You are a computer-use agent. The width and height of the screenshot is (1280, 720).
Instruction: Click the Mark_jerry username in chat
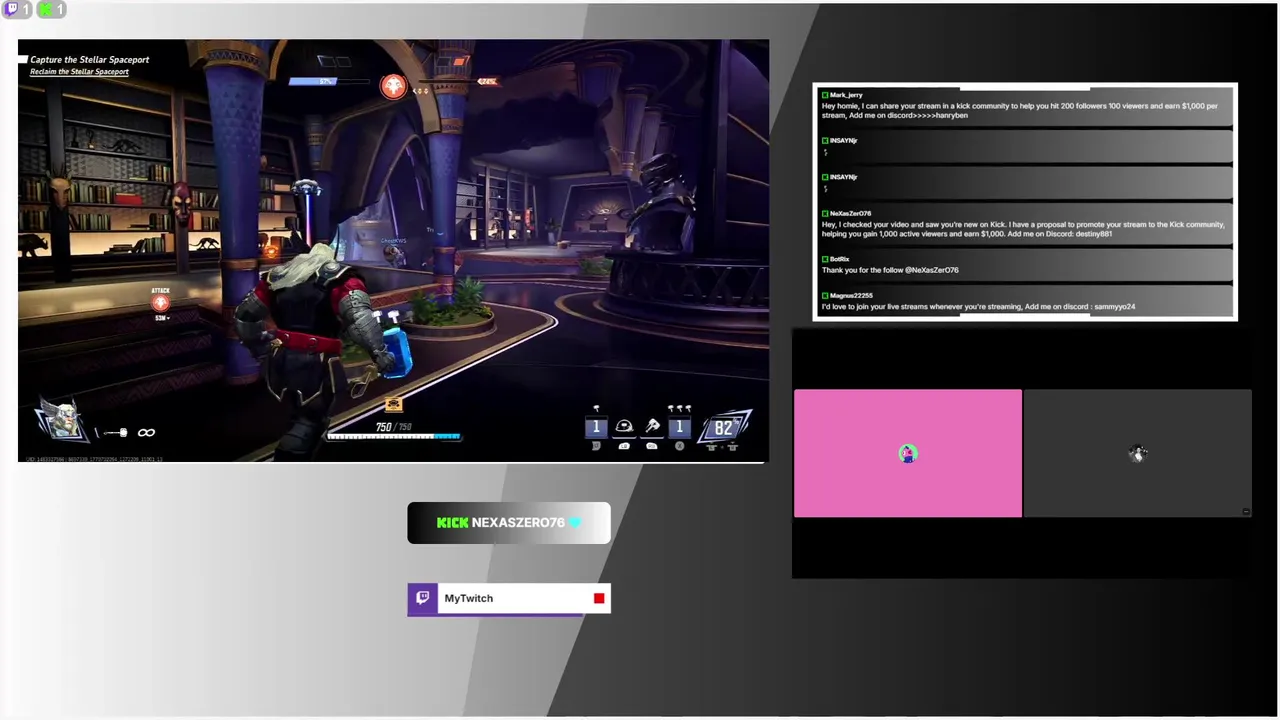tap(846, 95)
